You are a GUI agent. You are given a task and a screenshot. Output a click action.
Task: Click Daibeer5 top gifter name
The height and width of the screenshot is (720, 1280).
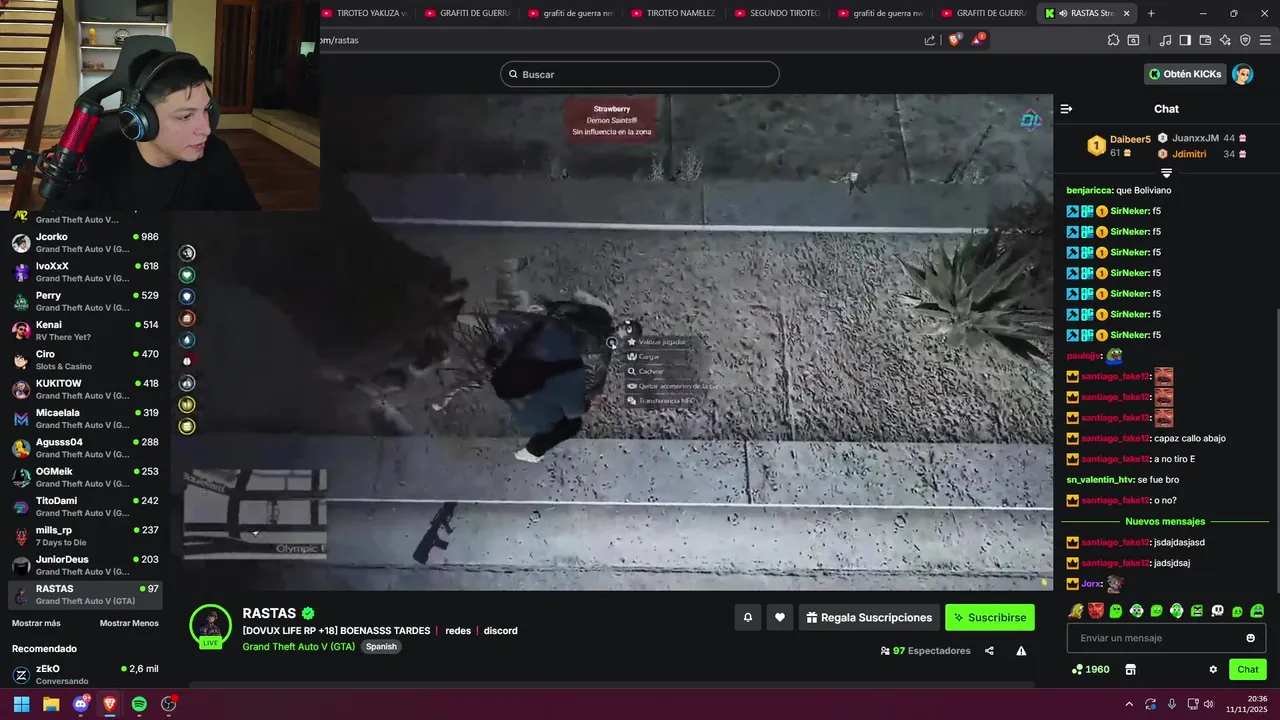pos(1130,139)
